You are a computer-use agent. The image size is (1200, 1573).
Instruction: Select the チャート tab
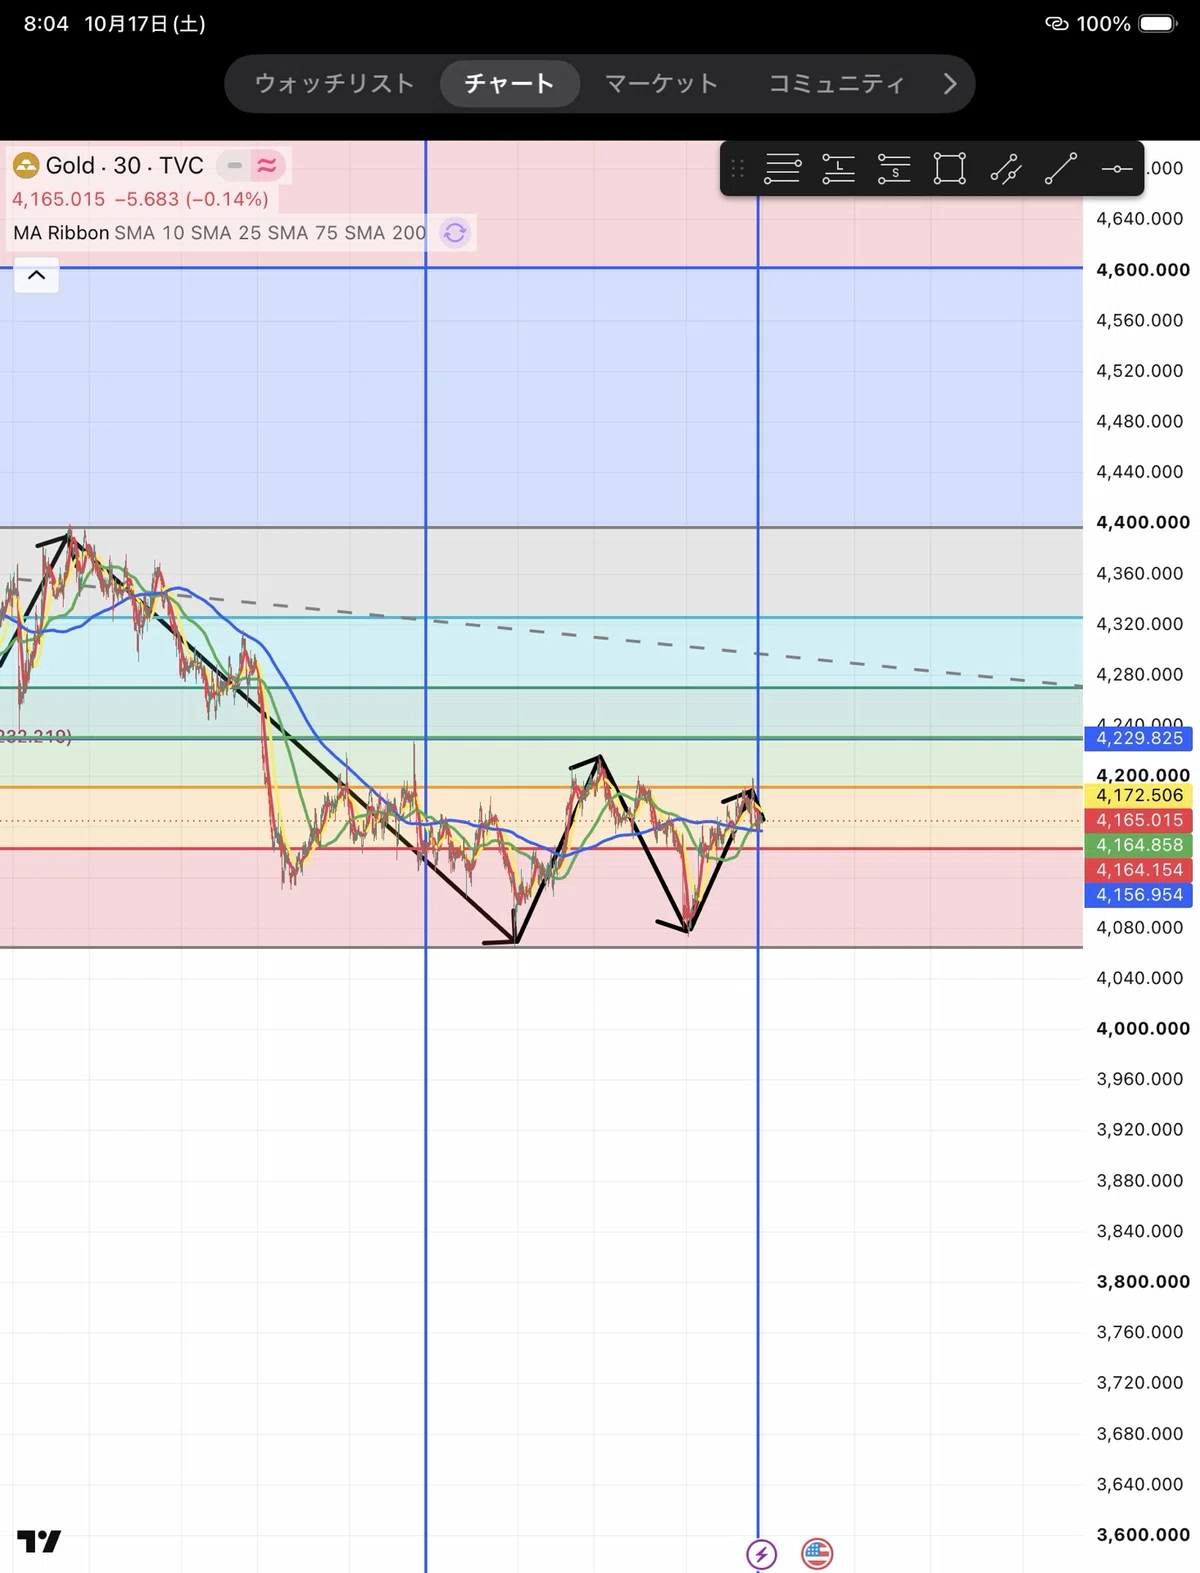(x=510, y=83)
